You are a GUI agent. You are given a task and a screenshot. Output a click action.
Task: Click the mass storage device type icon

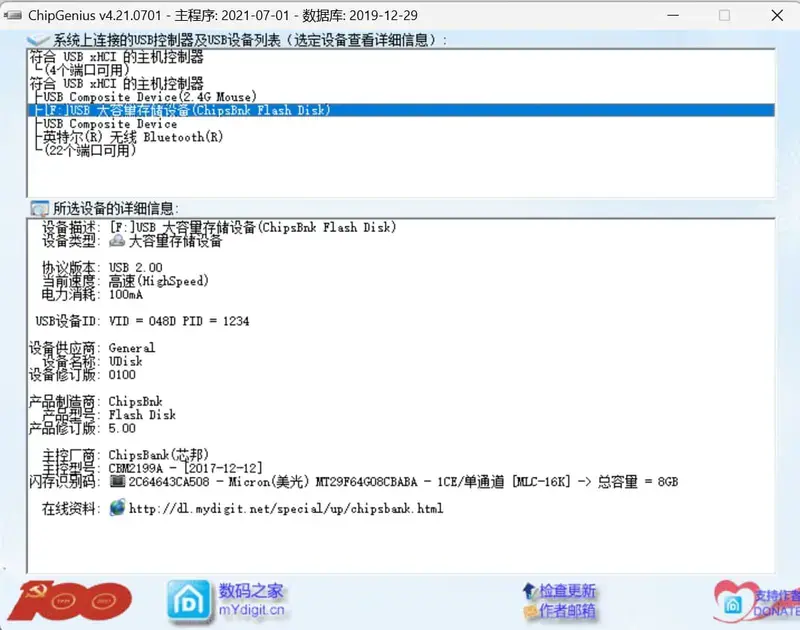coord(117,241)
